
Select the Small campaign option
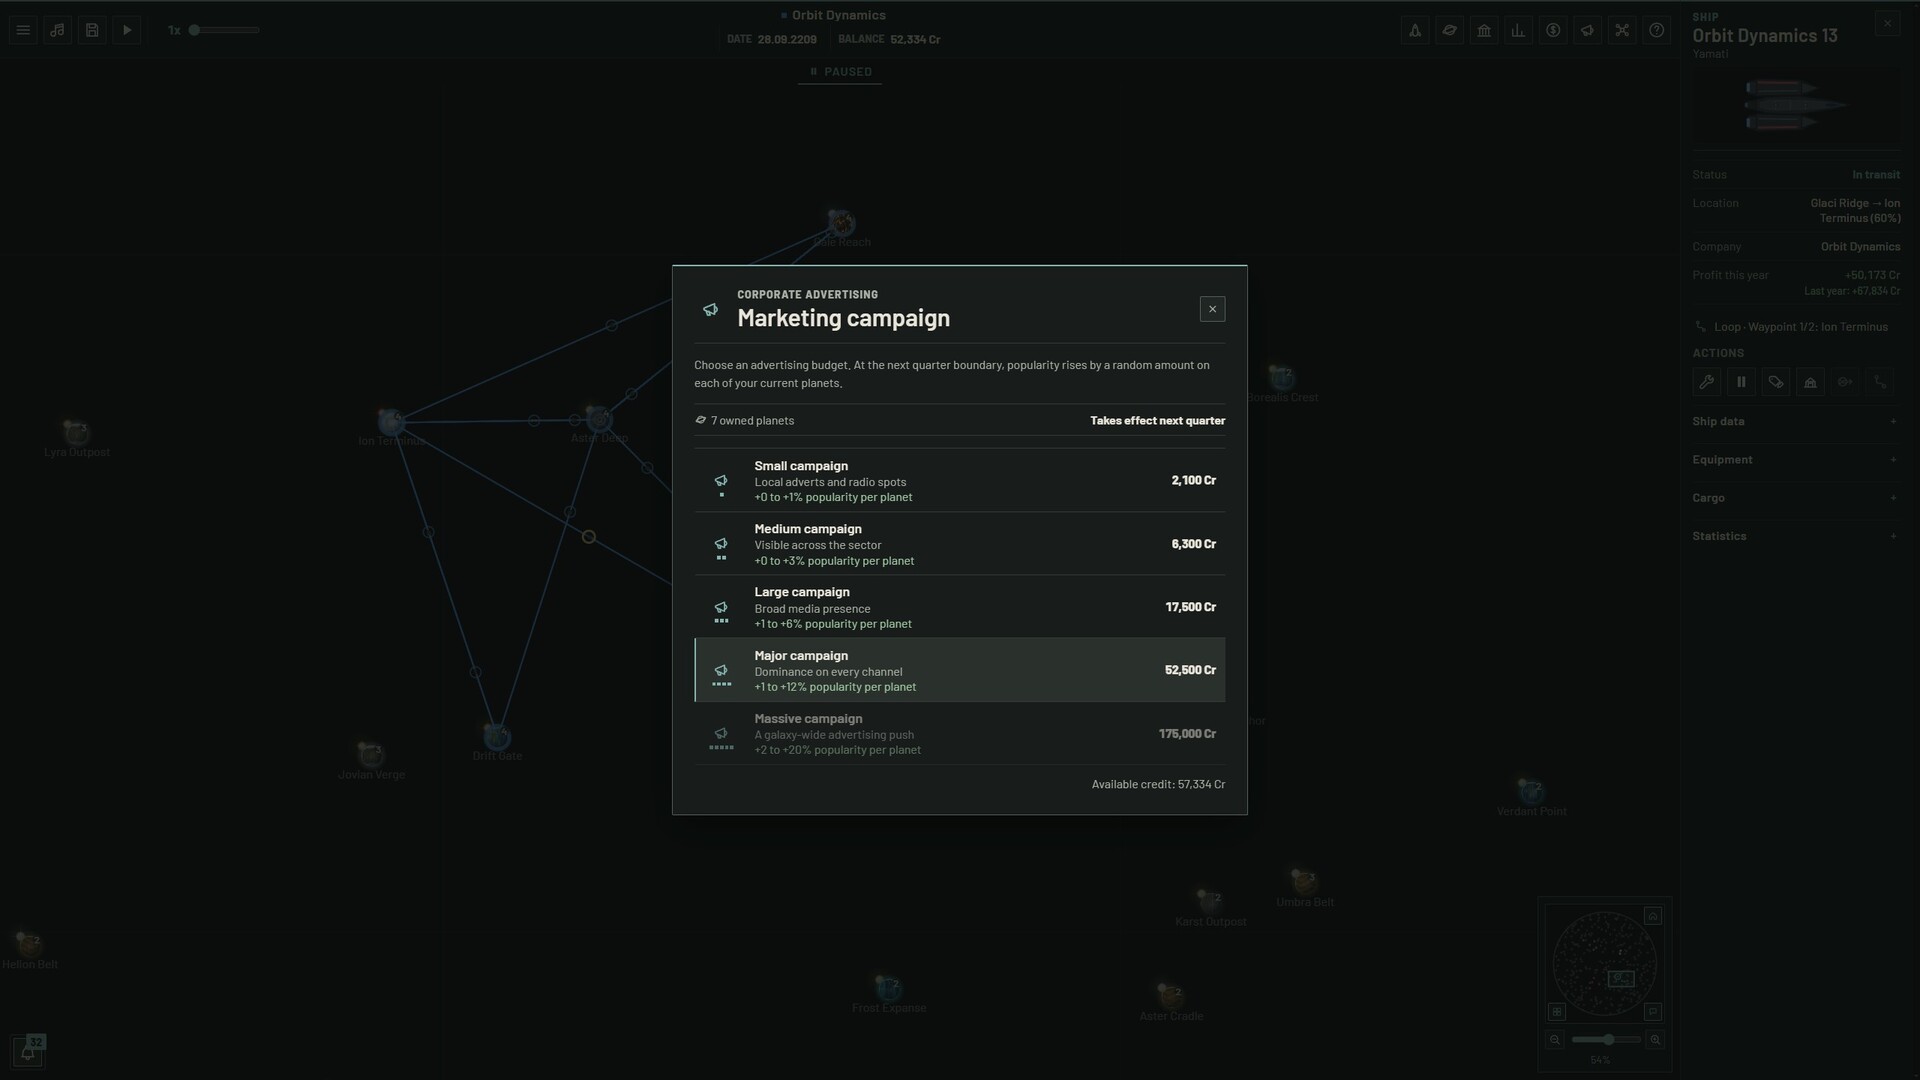(959, 481)
